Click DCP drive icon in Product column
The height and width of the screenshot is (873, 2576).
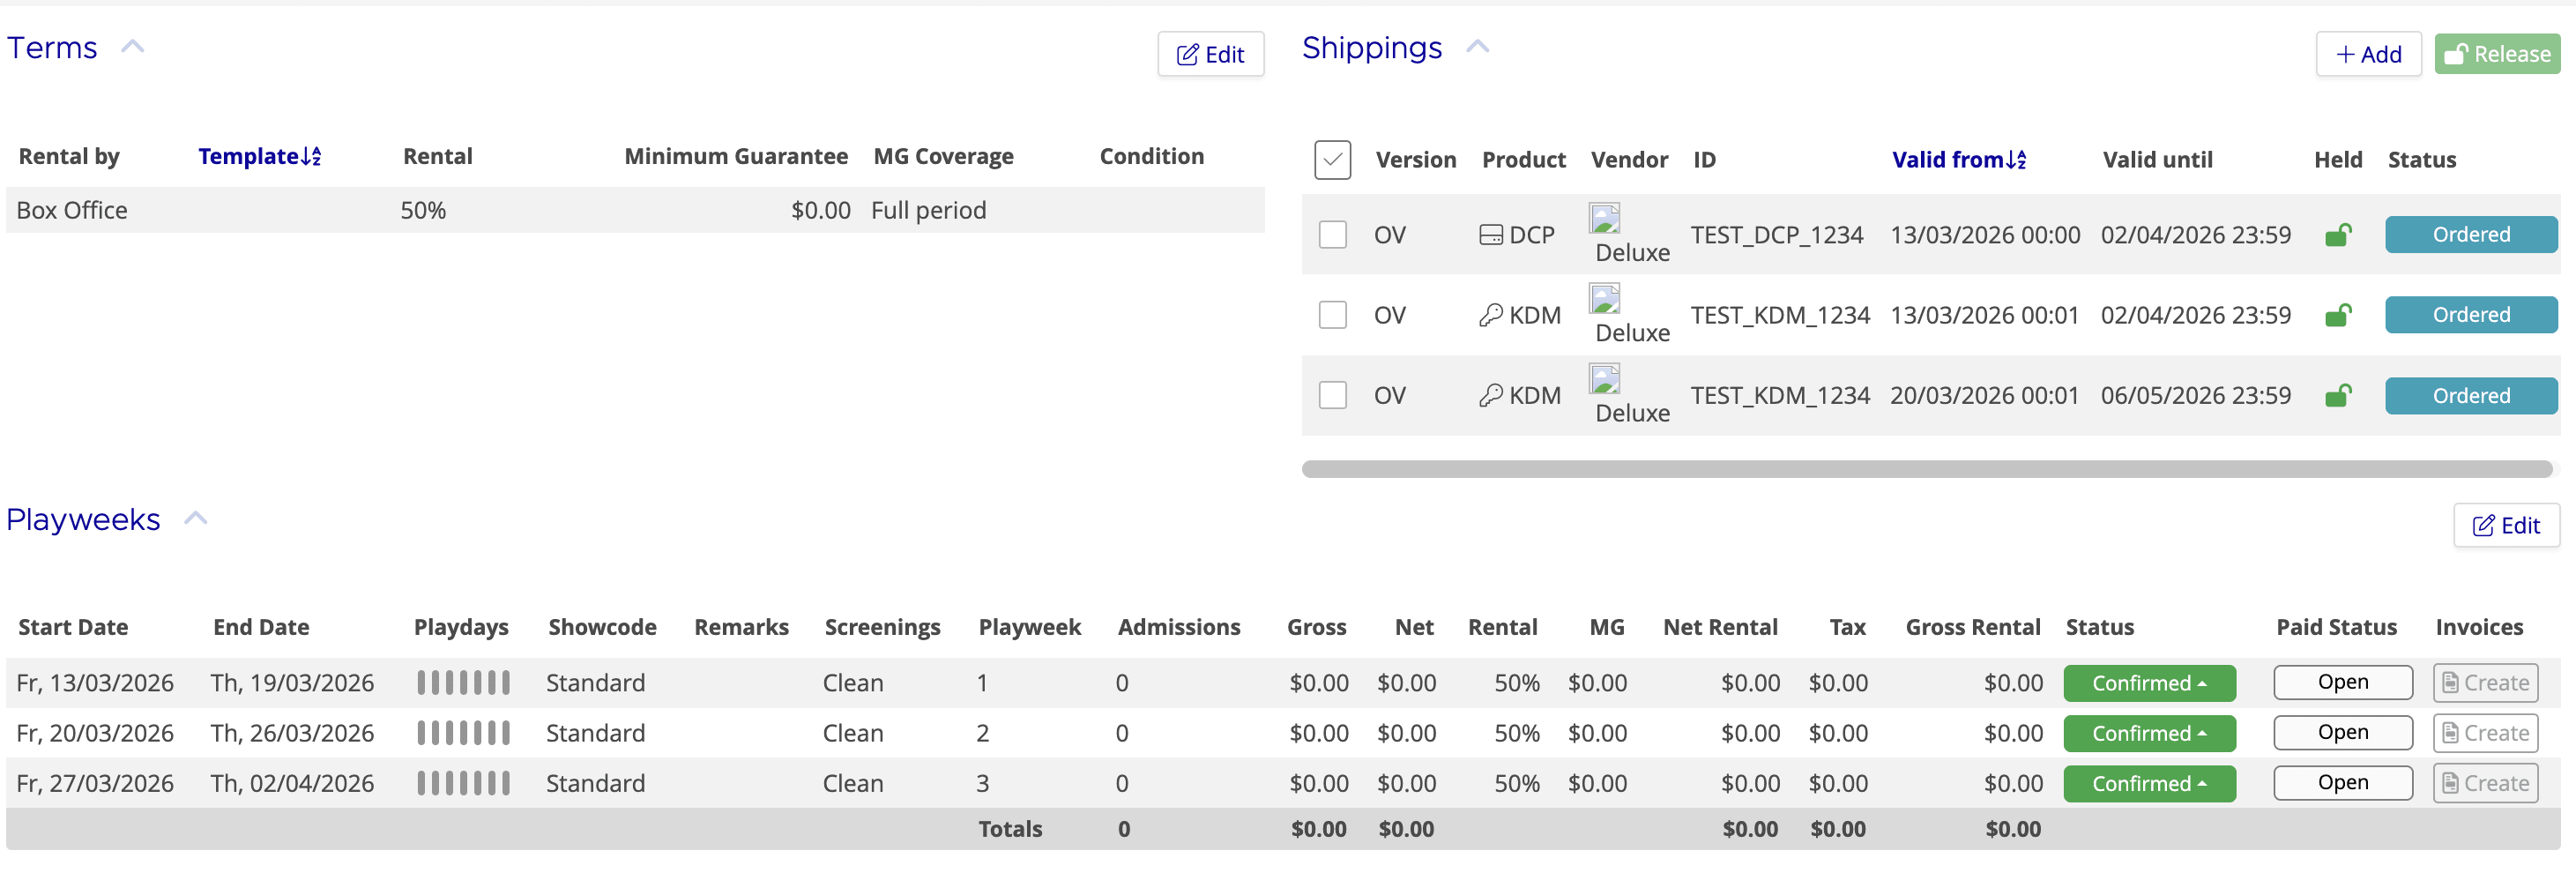1490,235
